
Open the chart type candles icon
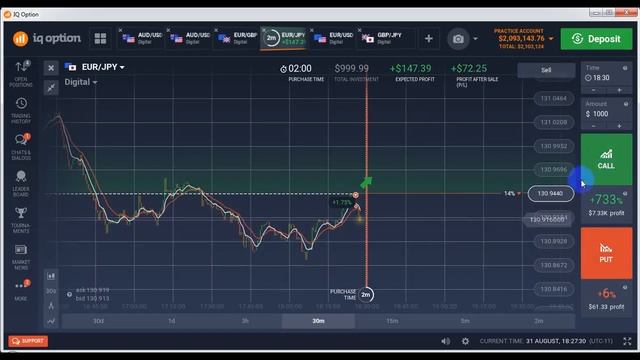coord(51,276)
